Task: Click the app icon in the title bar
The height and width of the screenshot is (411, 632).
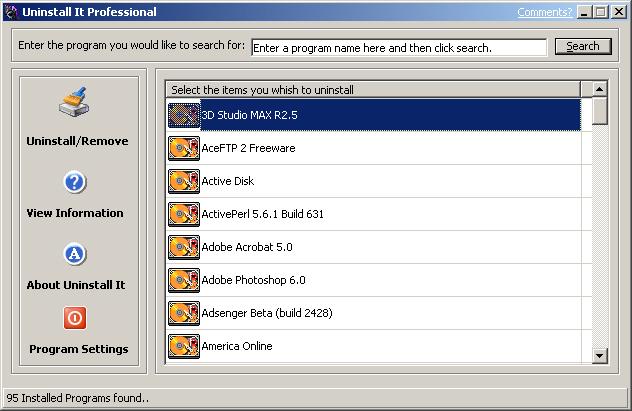Action: [11, 12]
